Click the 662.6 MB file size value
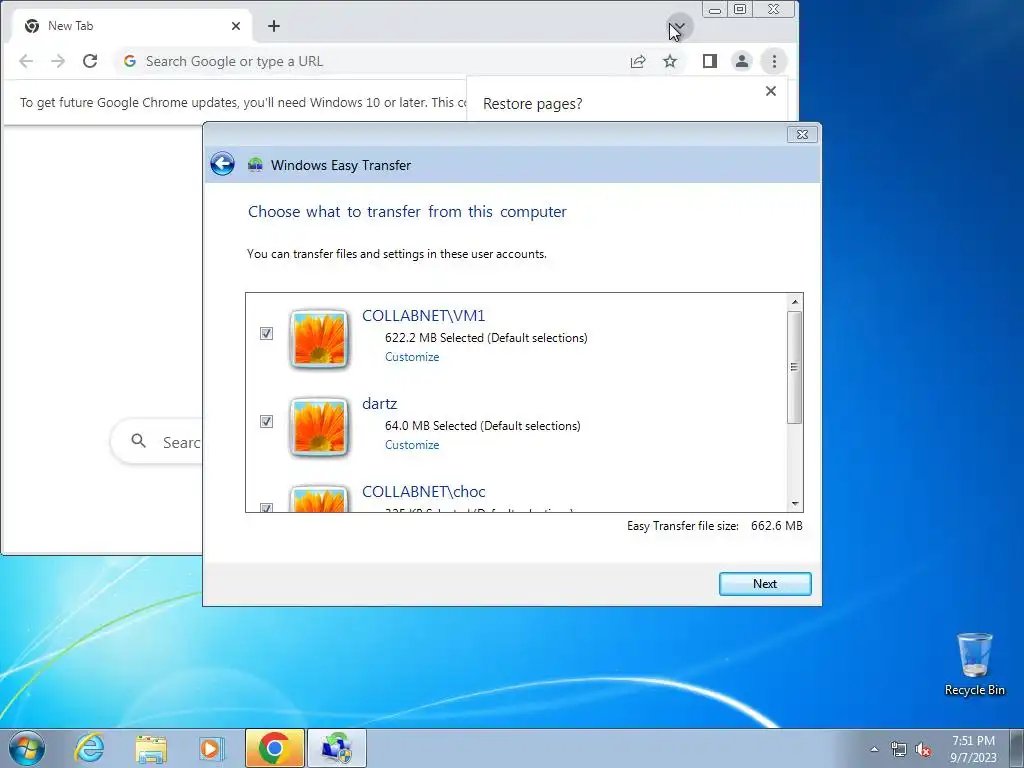The height and width of the screenshot is (768, 1024). 776,526
